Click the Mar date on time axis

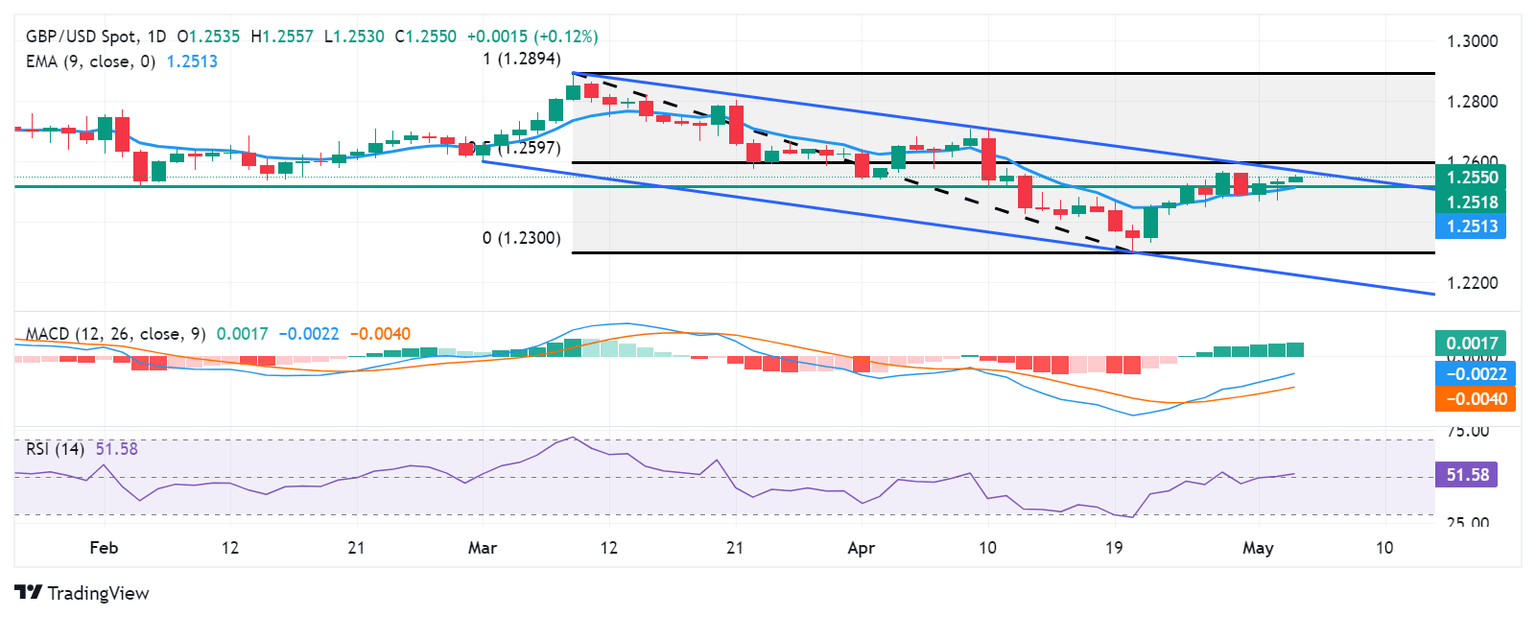[484, 548]
